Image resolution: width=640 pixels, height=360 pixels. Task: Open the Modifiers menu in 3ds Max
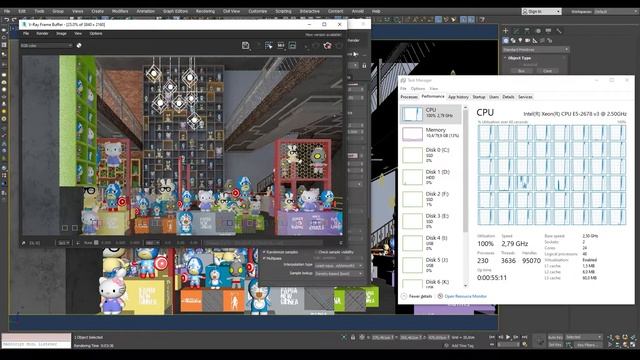(x=120, y=11)
